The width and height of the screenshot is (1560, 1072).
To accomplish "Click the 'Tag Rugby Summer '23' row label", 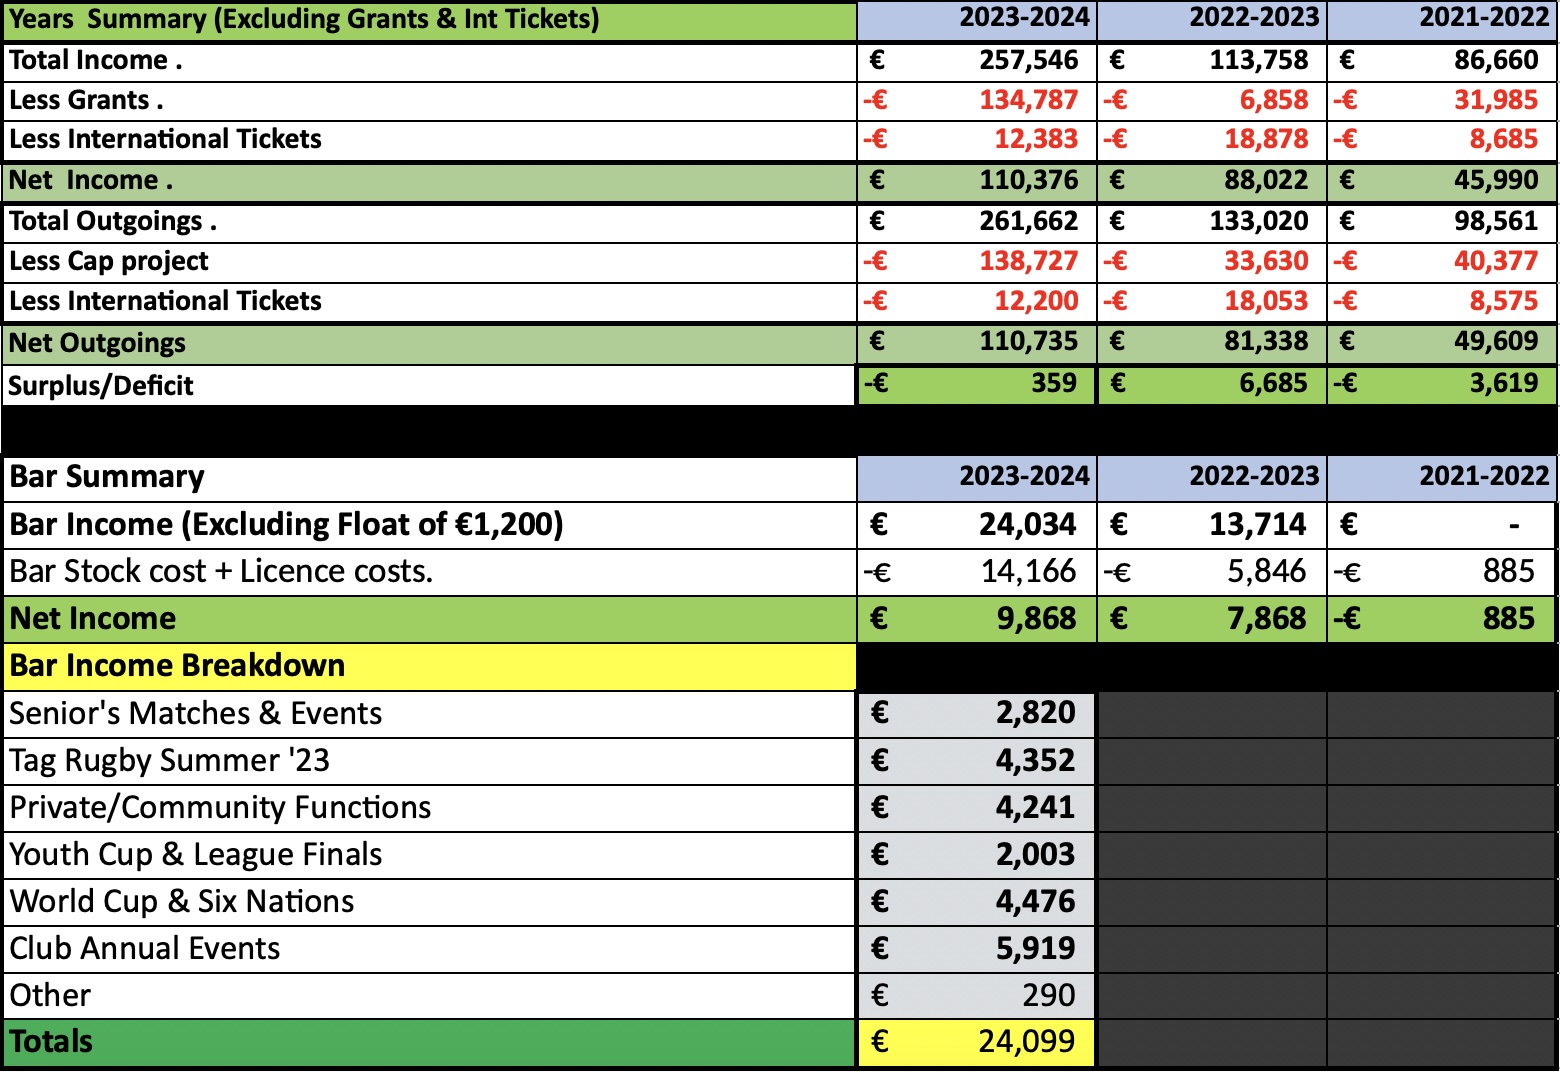I will 170,760.
